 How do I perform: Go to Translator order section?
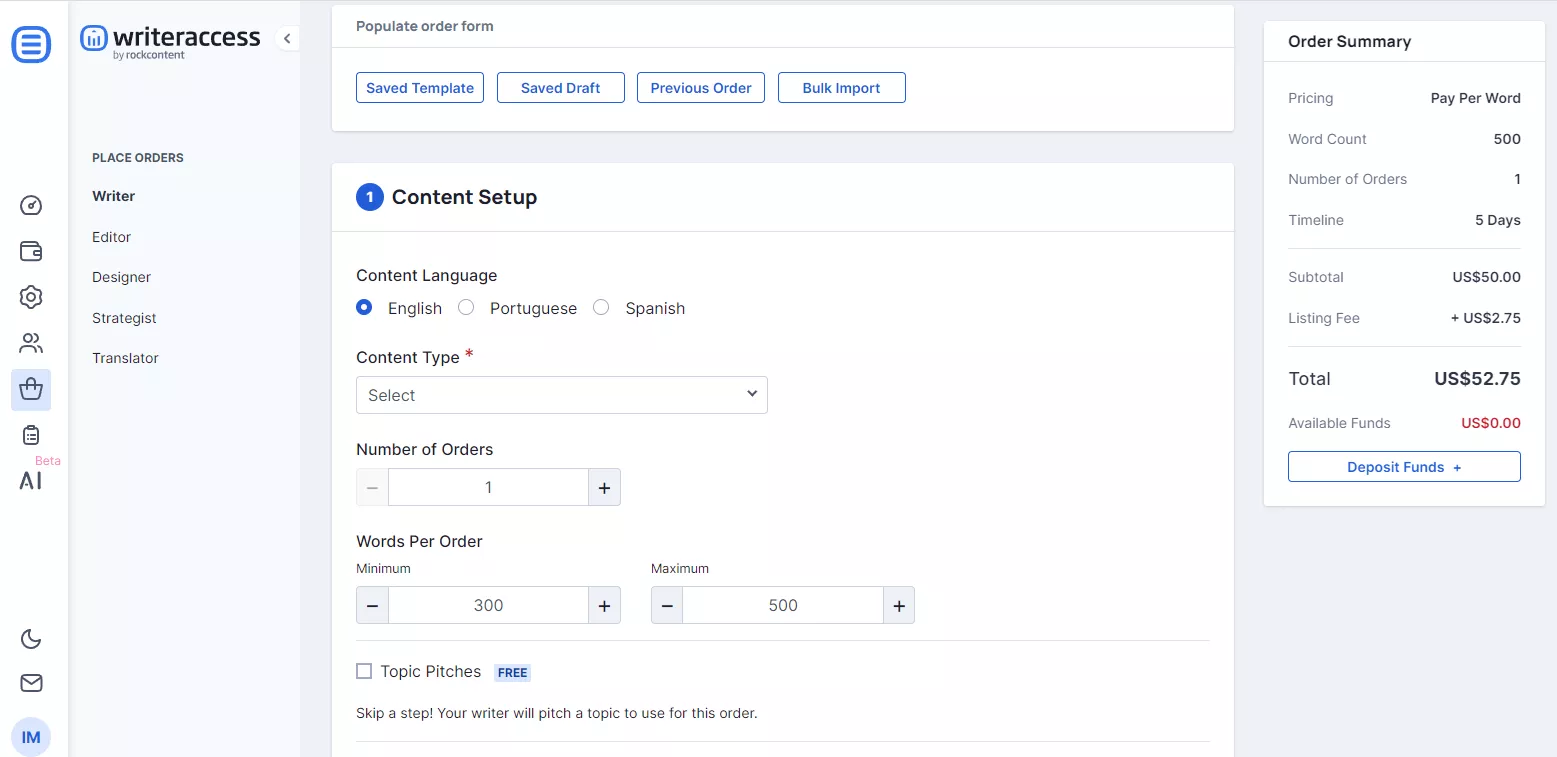click(125, 358)
